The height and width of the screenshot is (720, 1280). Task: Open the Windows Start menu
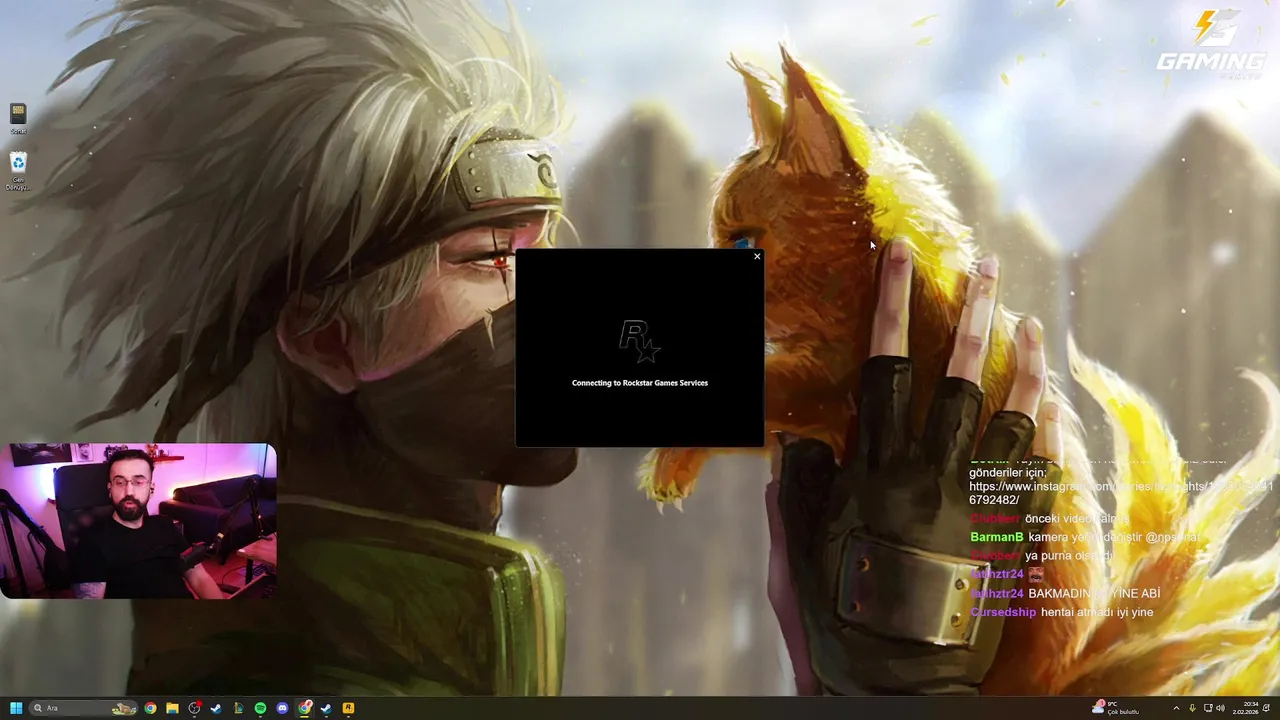16,708
